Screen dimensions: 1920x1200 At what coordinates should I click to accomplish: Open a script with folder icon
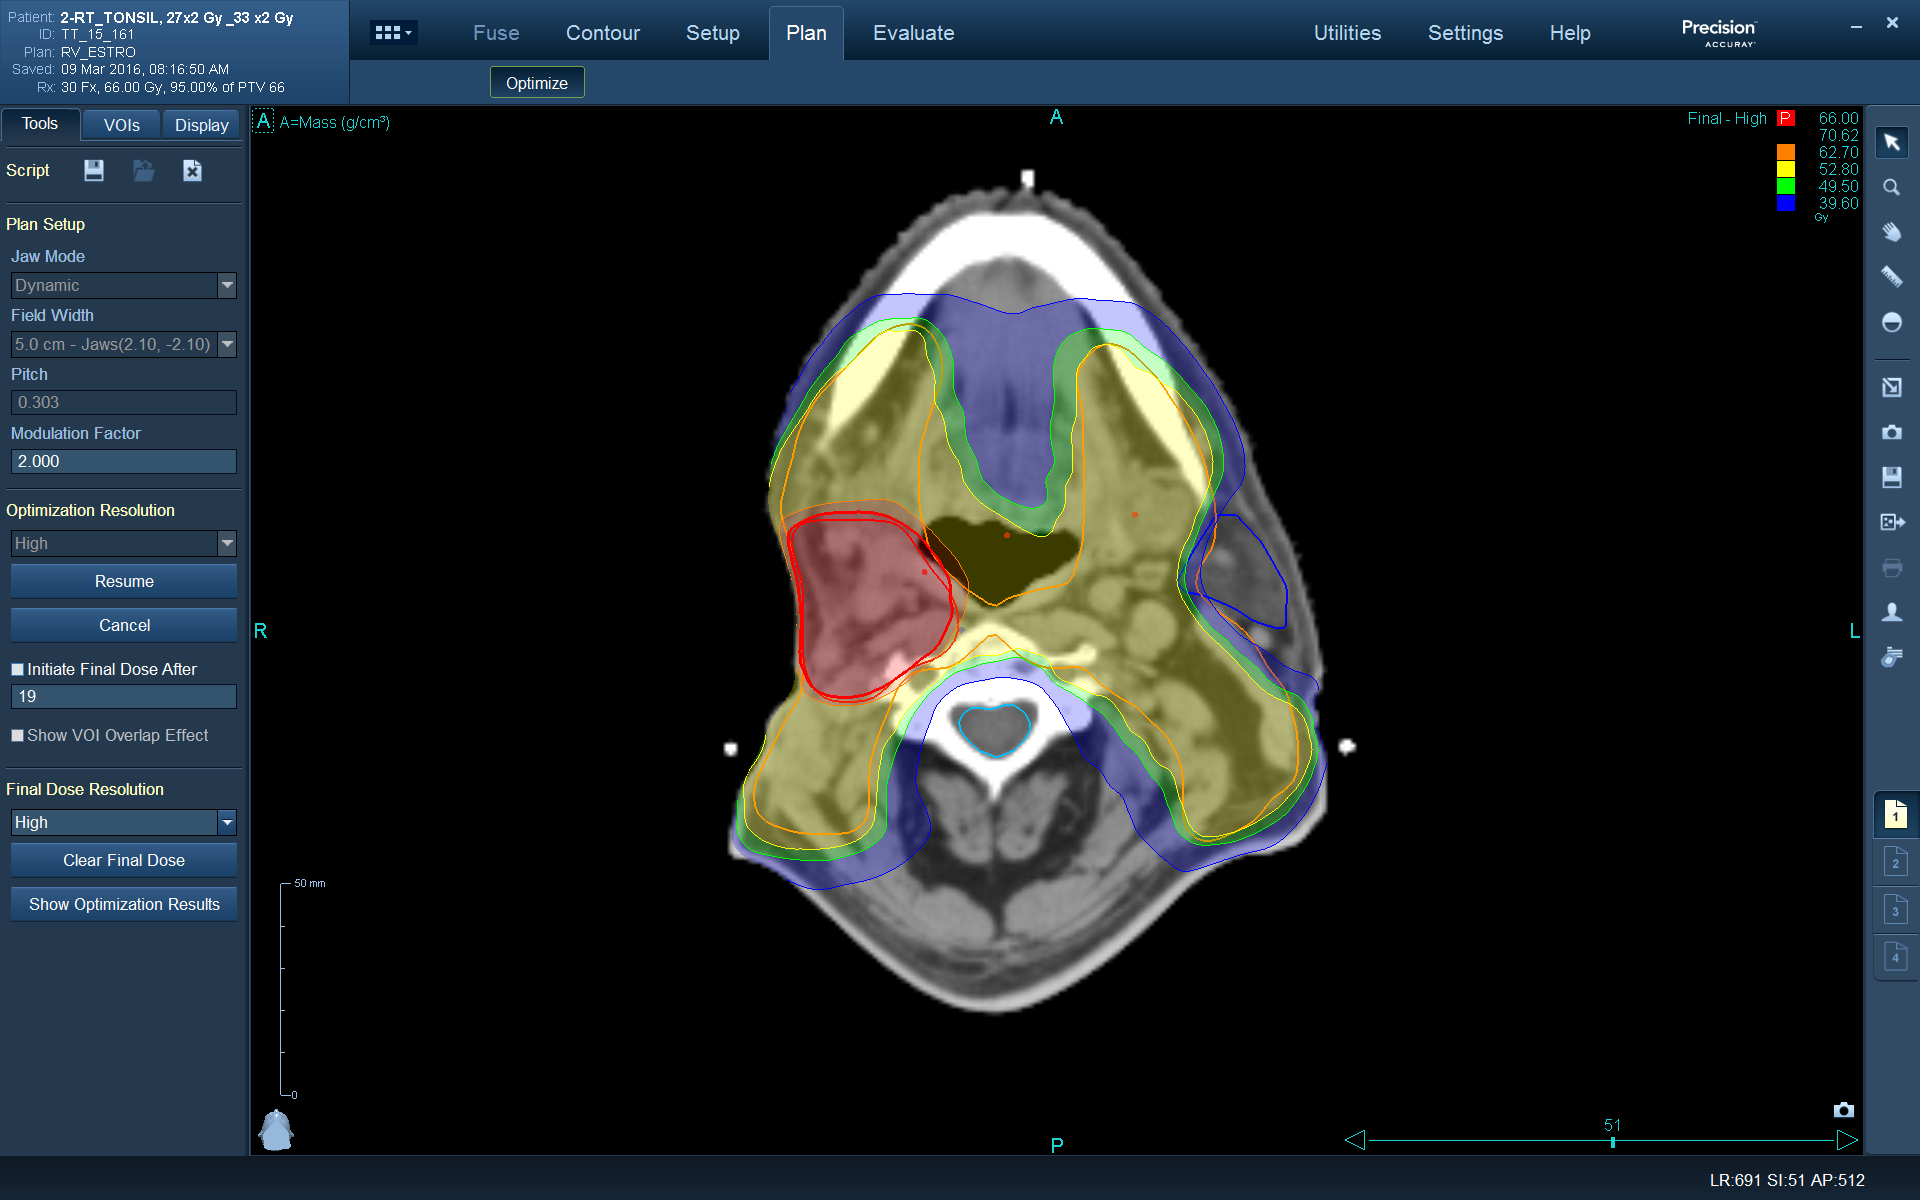[x=144, y=170]
